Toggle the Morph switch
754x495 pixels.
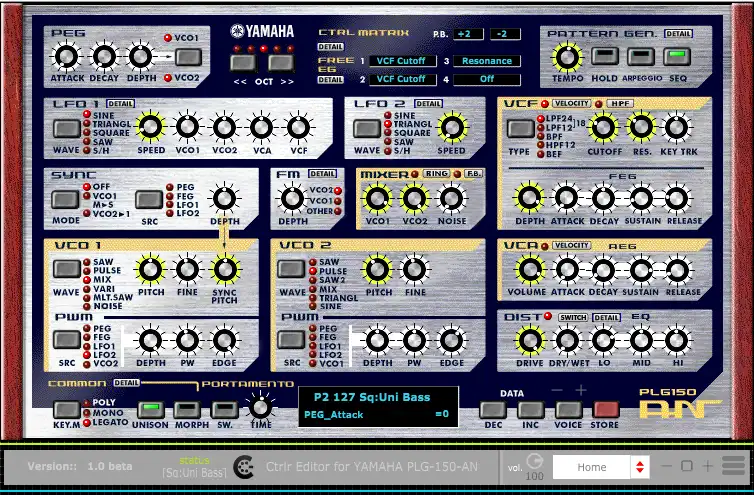click(x=187, y=410)
